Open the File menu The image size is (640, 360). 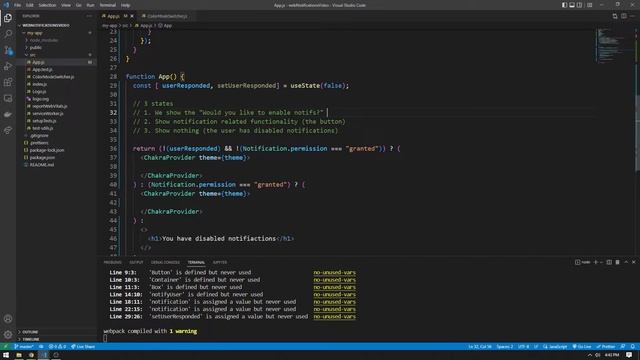pyautogui.click(x=17, y=5)
